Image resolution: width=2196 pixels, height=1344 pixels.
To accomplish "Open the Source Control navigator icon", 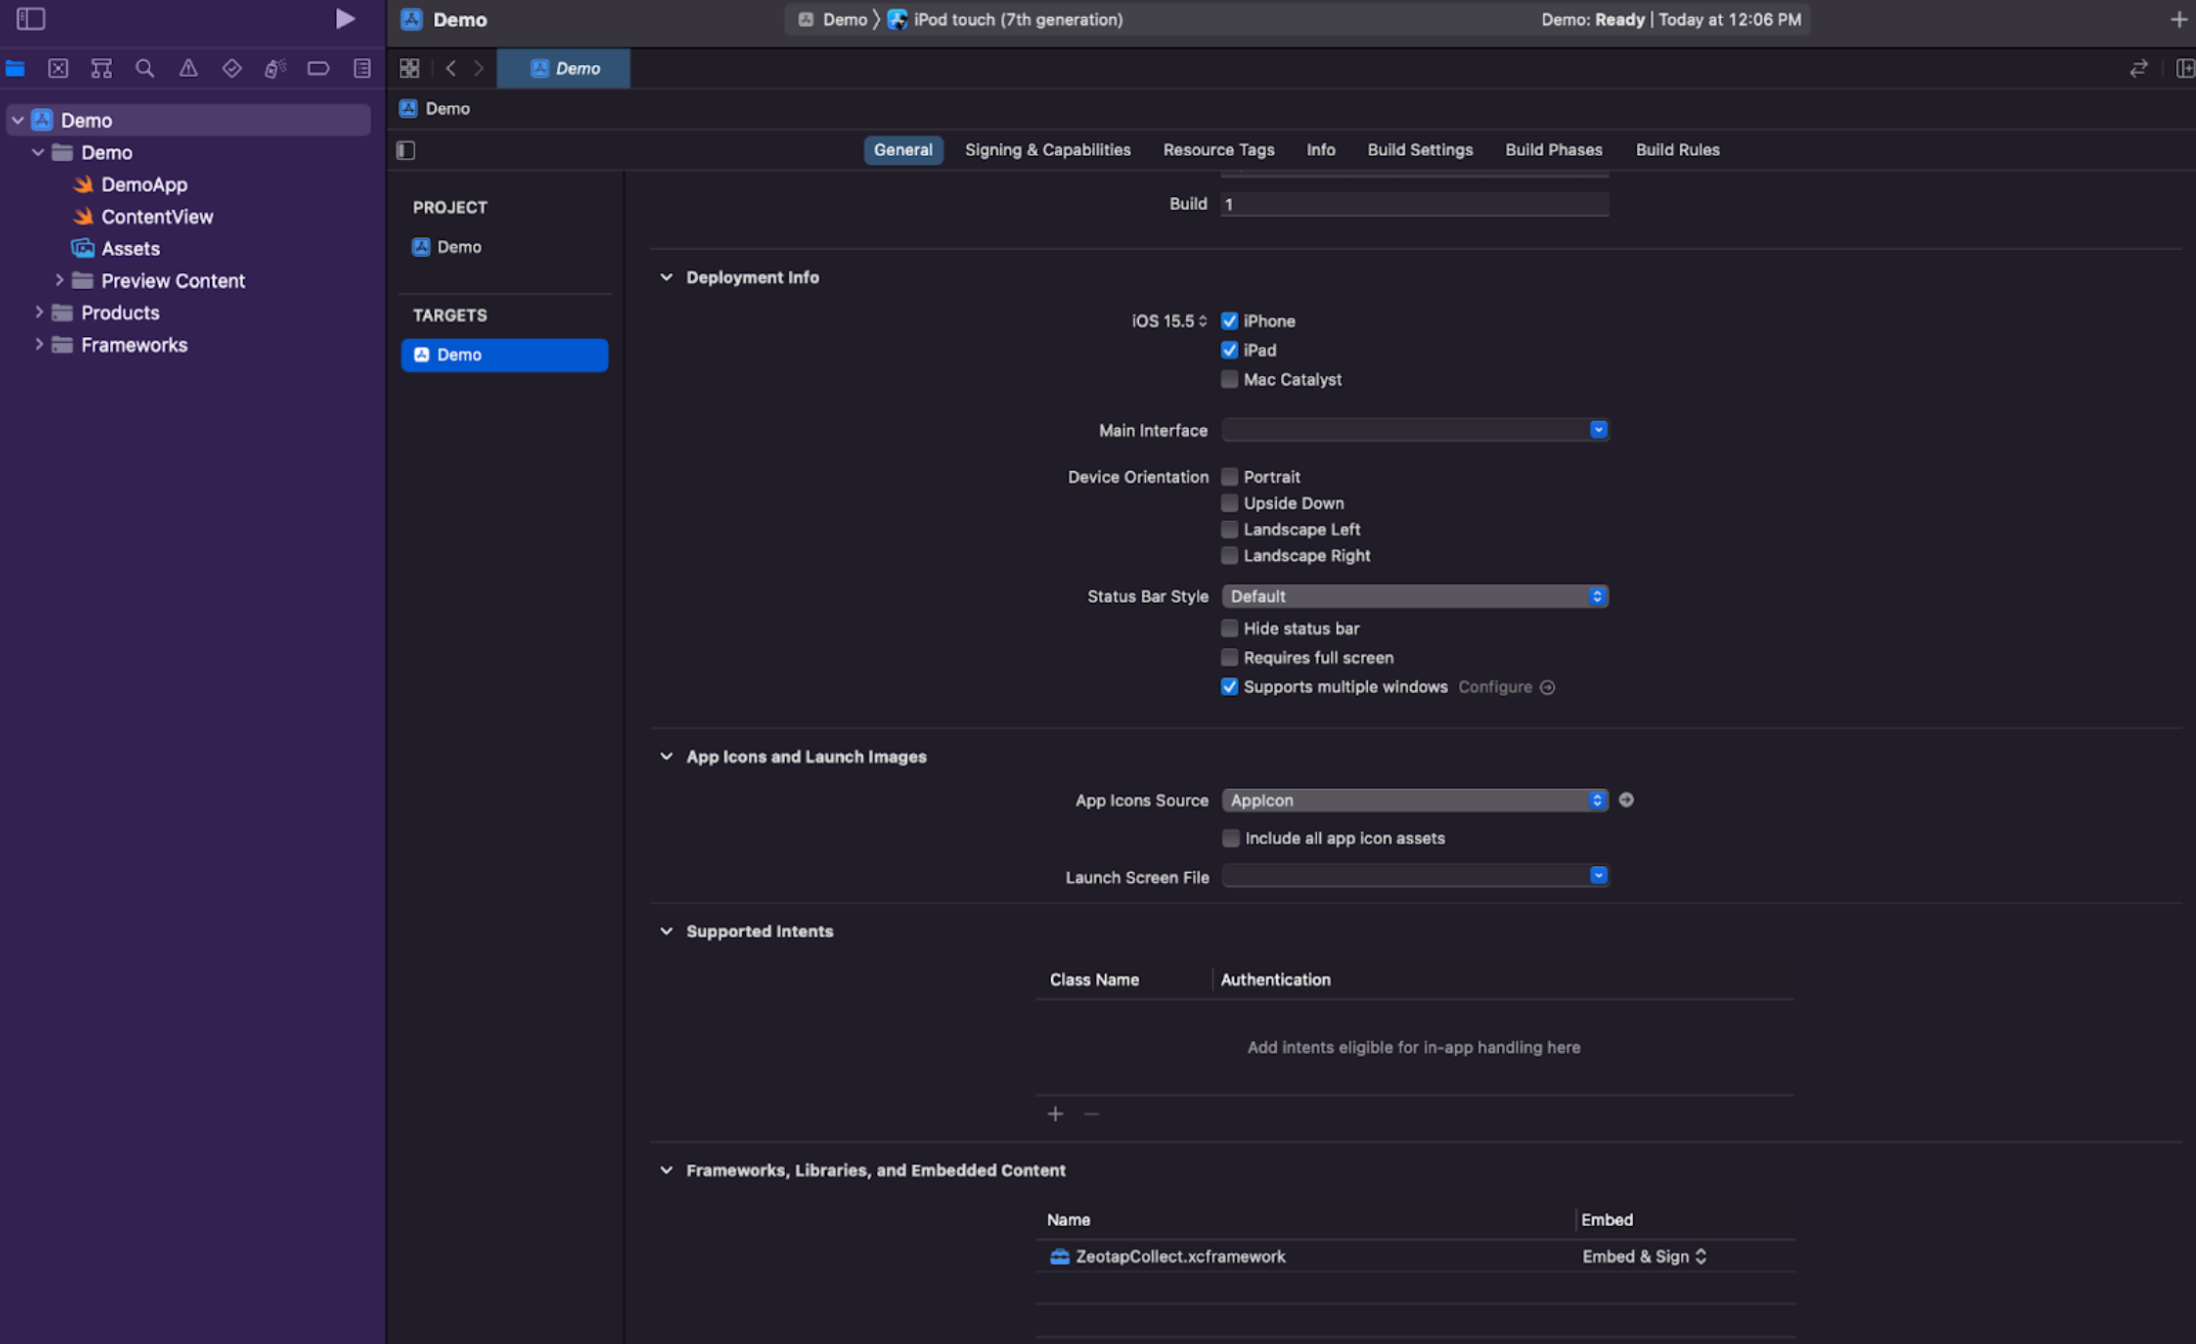I will [59, 68].
